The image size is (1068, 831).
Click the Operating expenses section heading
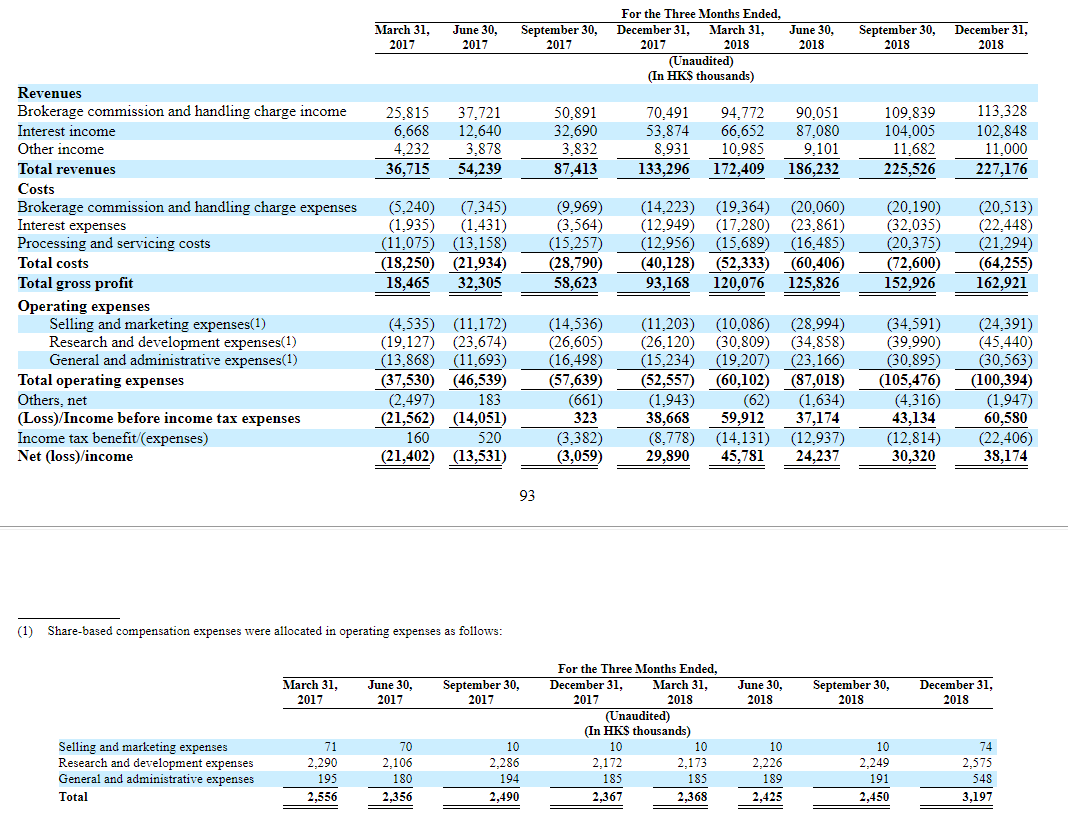tap(84, 306)
